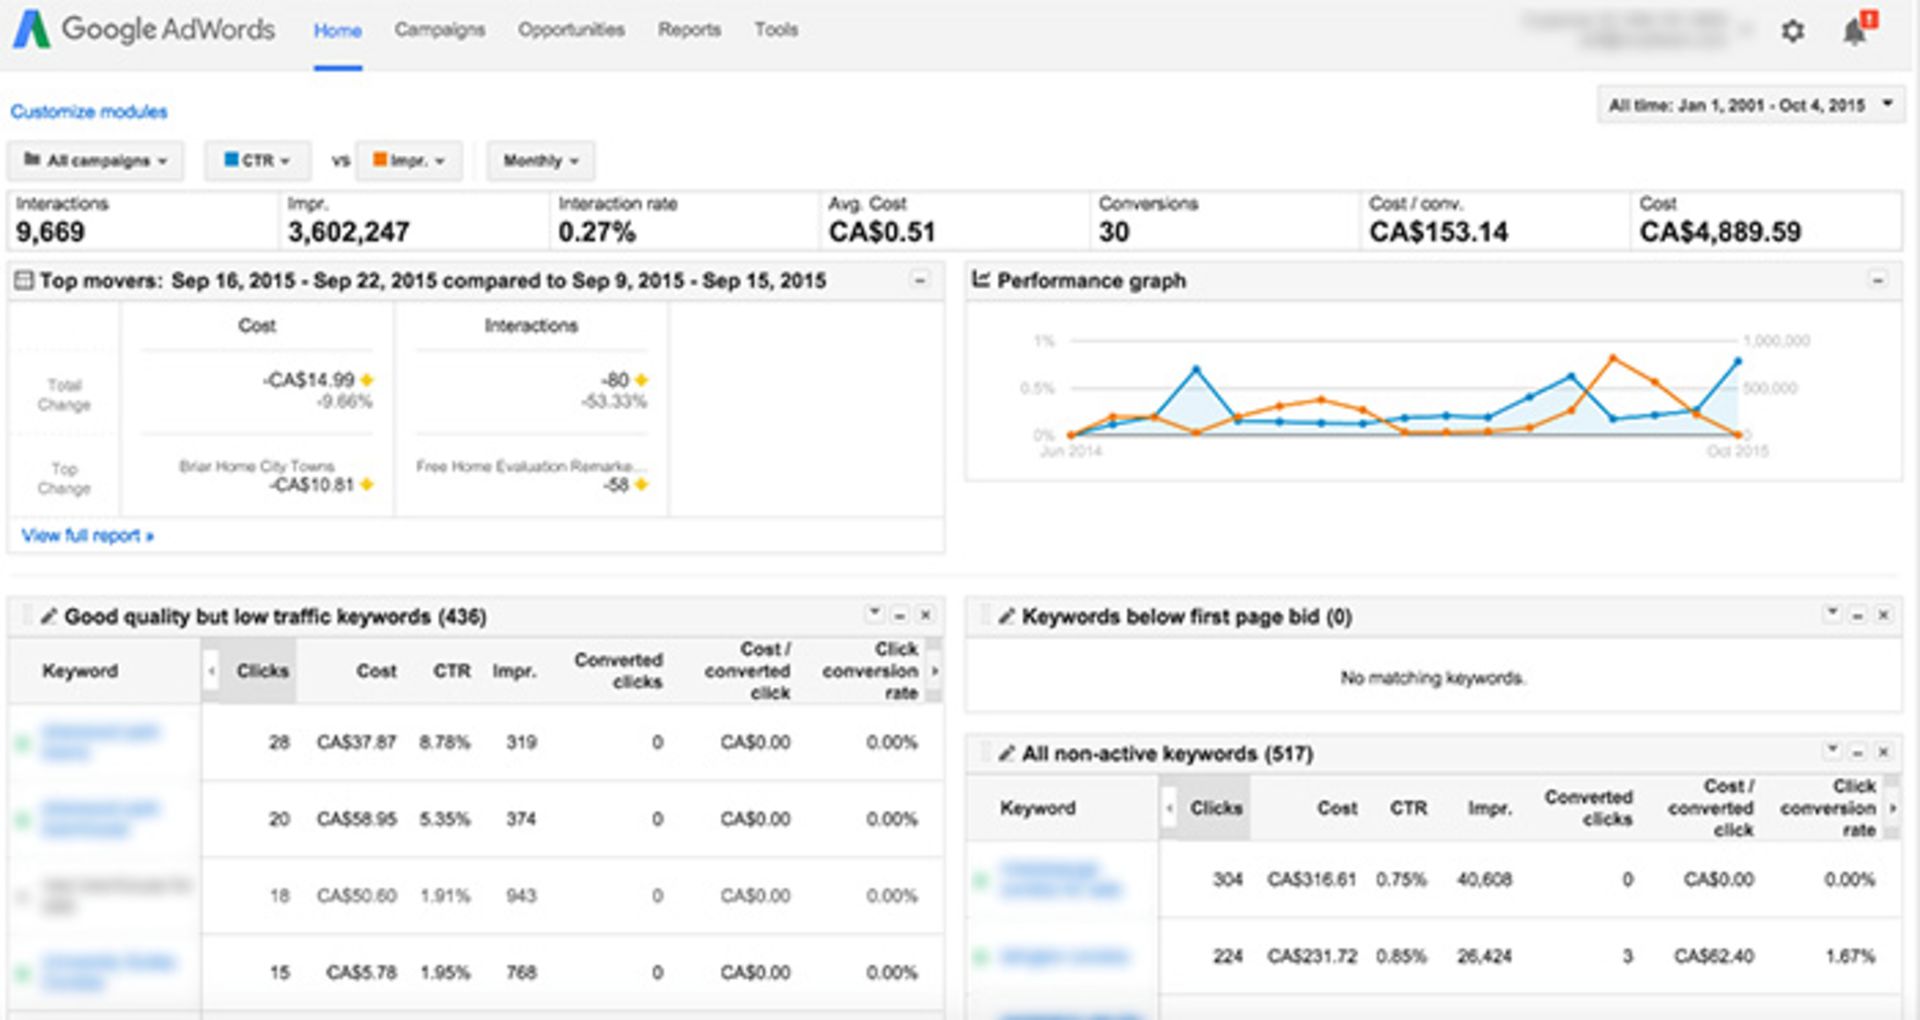Image resolution: width=1920 pixels, height=1020 pixels.
Task: Switch to the Campaigns tab
Action: point(439,30)
